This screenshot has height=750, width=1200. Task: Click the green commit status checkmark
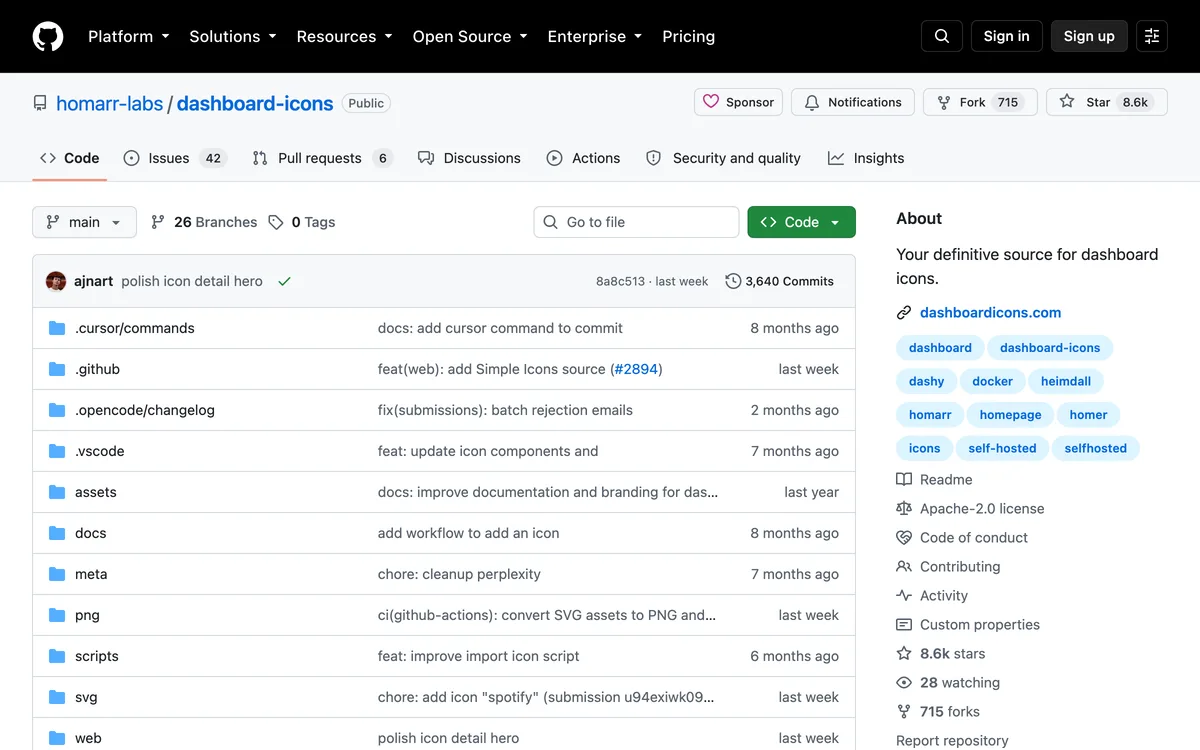[284, 281]
